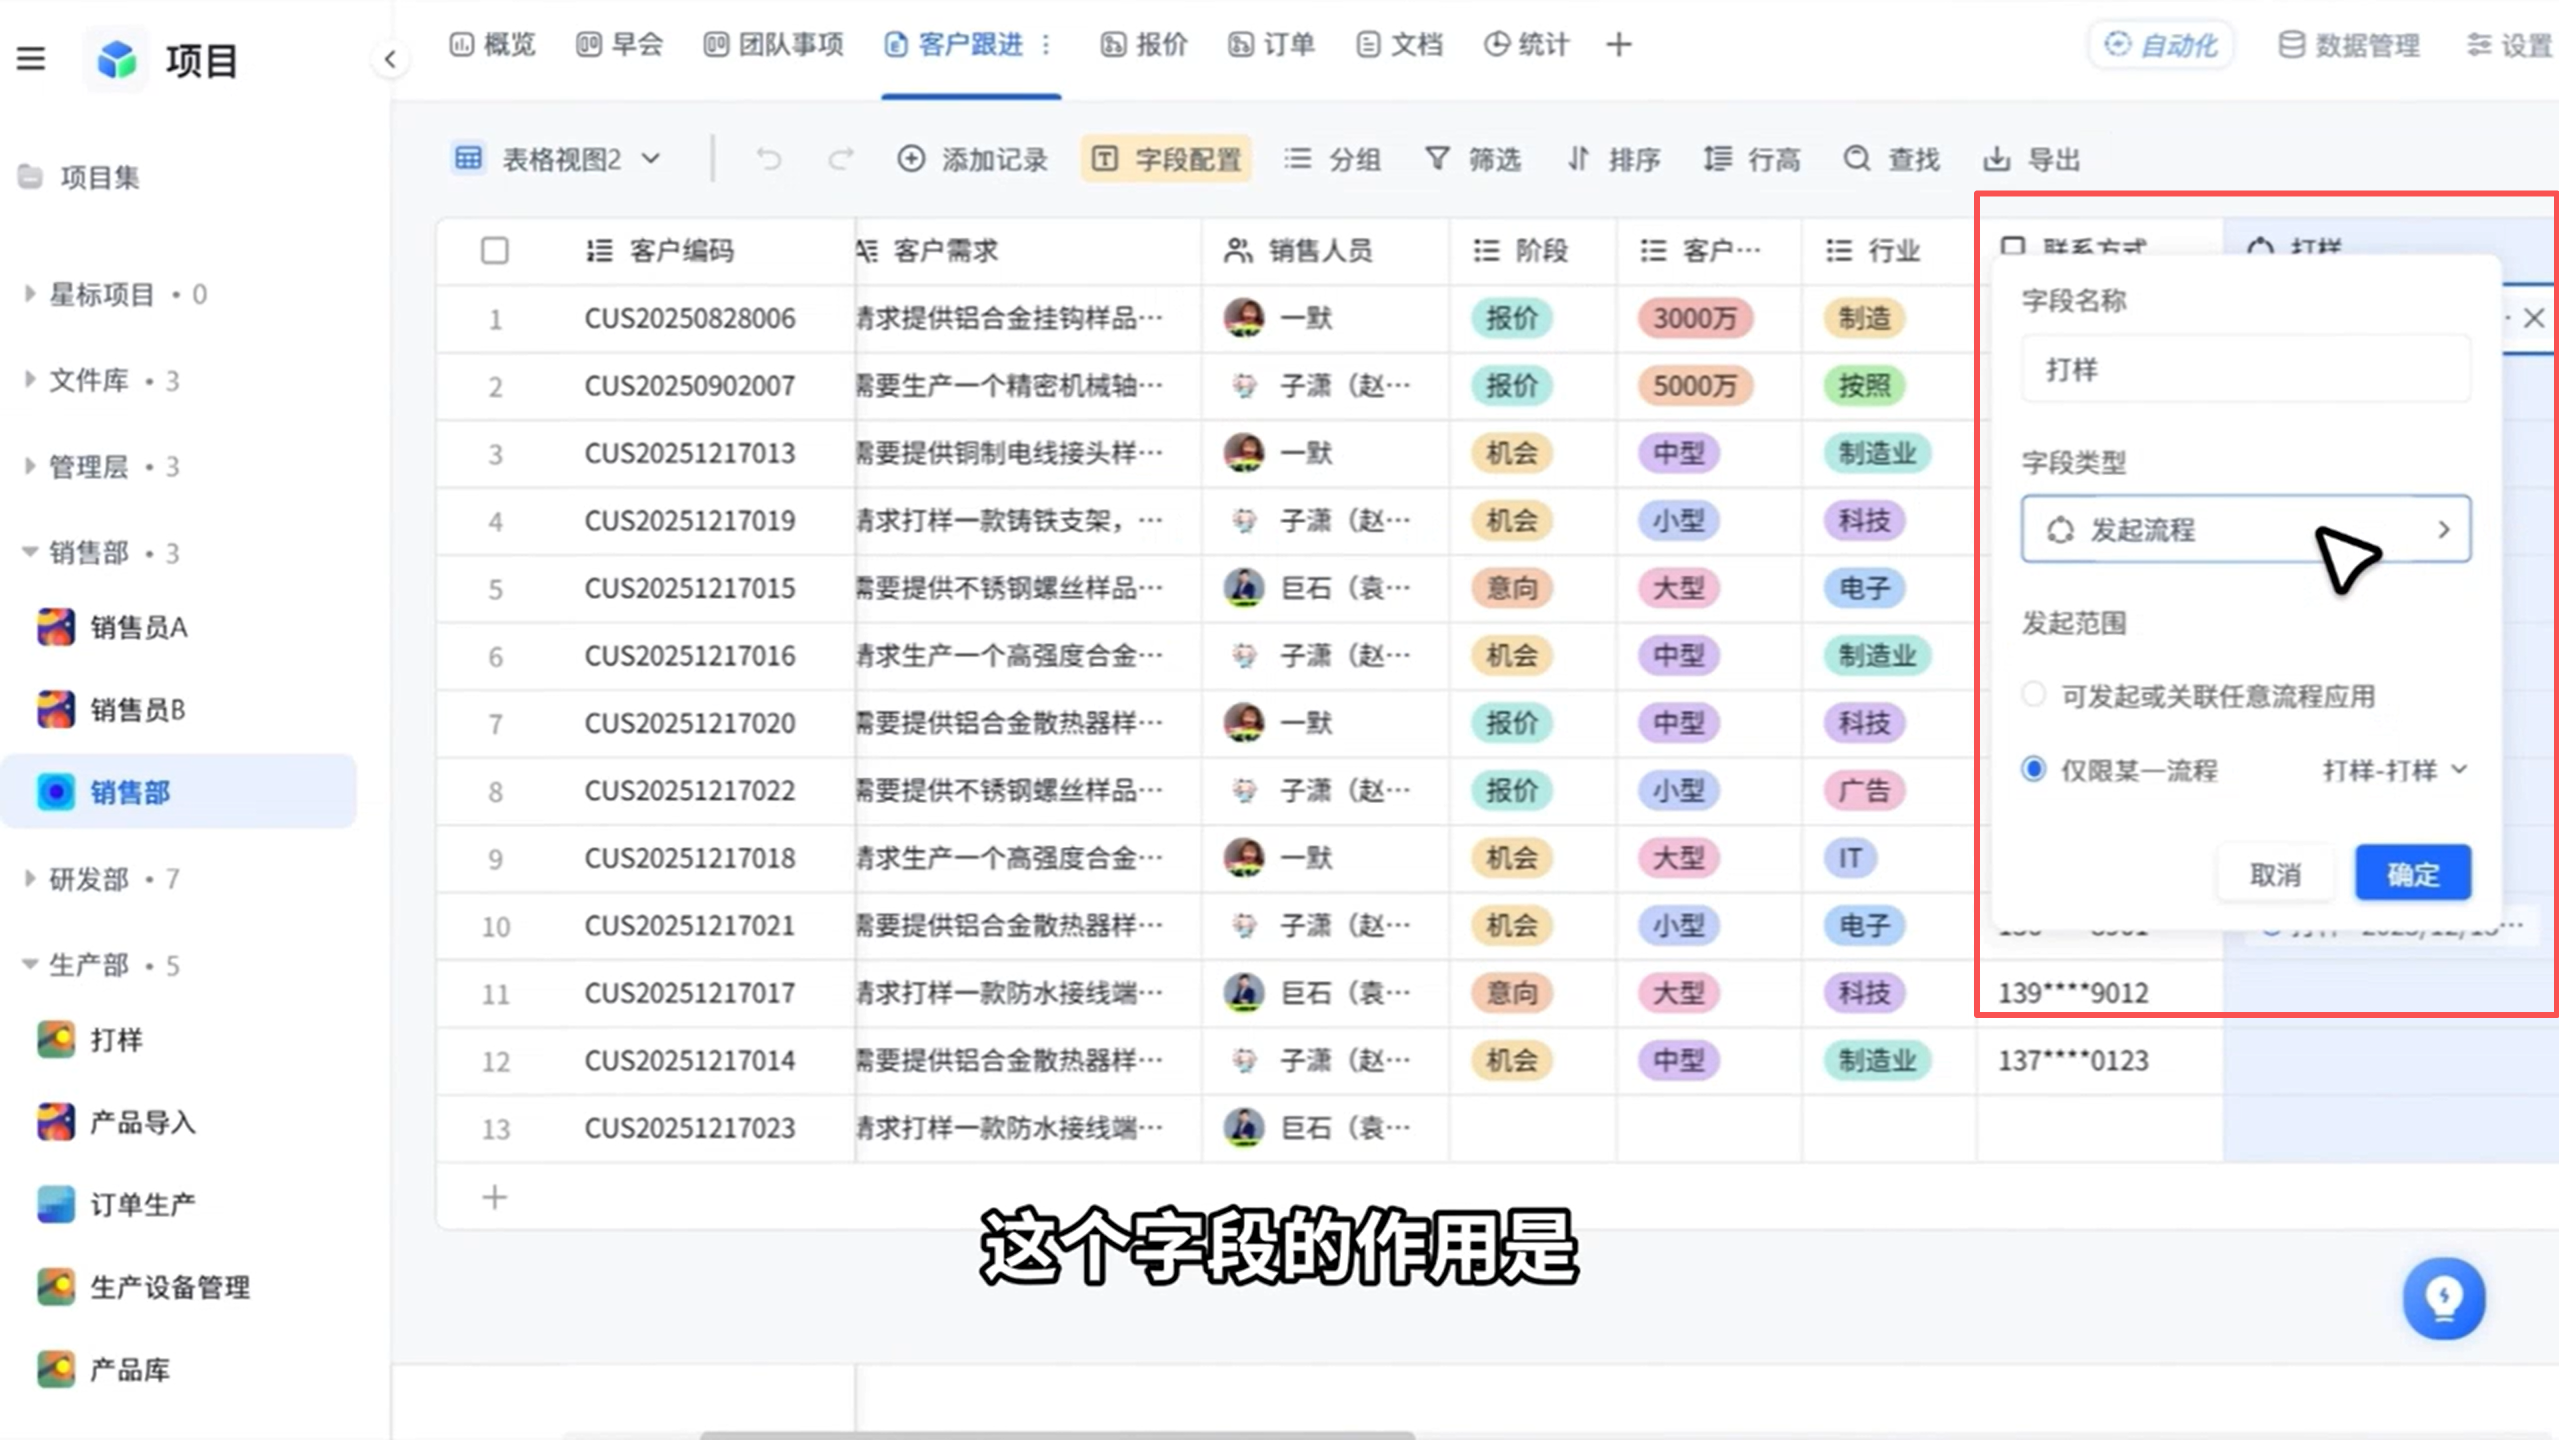Open the 打样-打样 process dropdown

(x=2395, y=770)
